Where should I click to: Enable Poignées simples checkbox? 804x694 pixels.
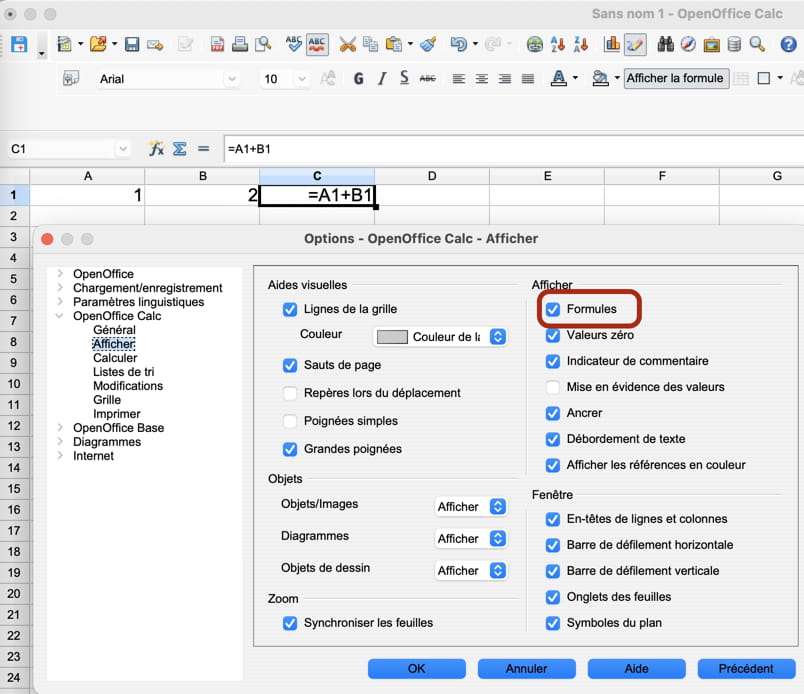[x=290, y=421]
